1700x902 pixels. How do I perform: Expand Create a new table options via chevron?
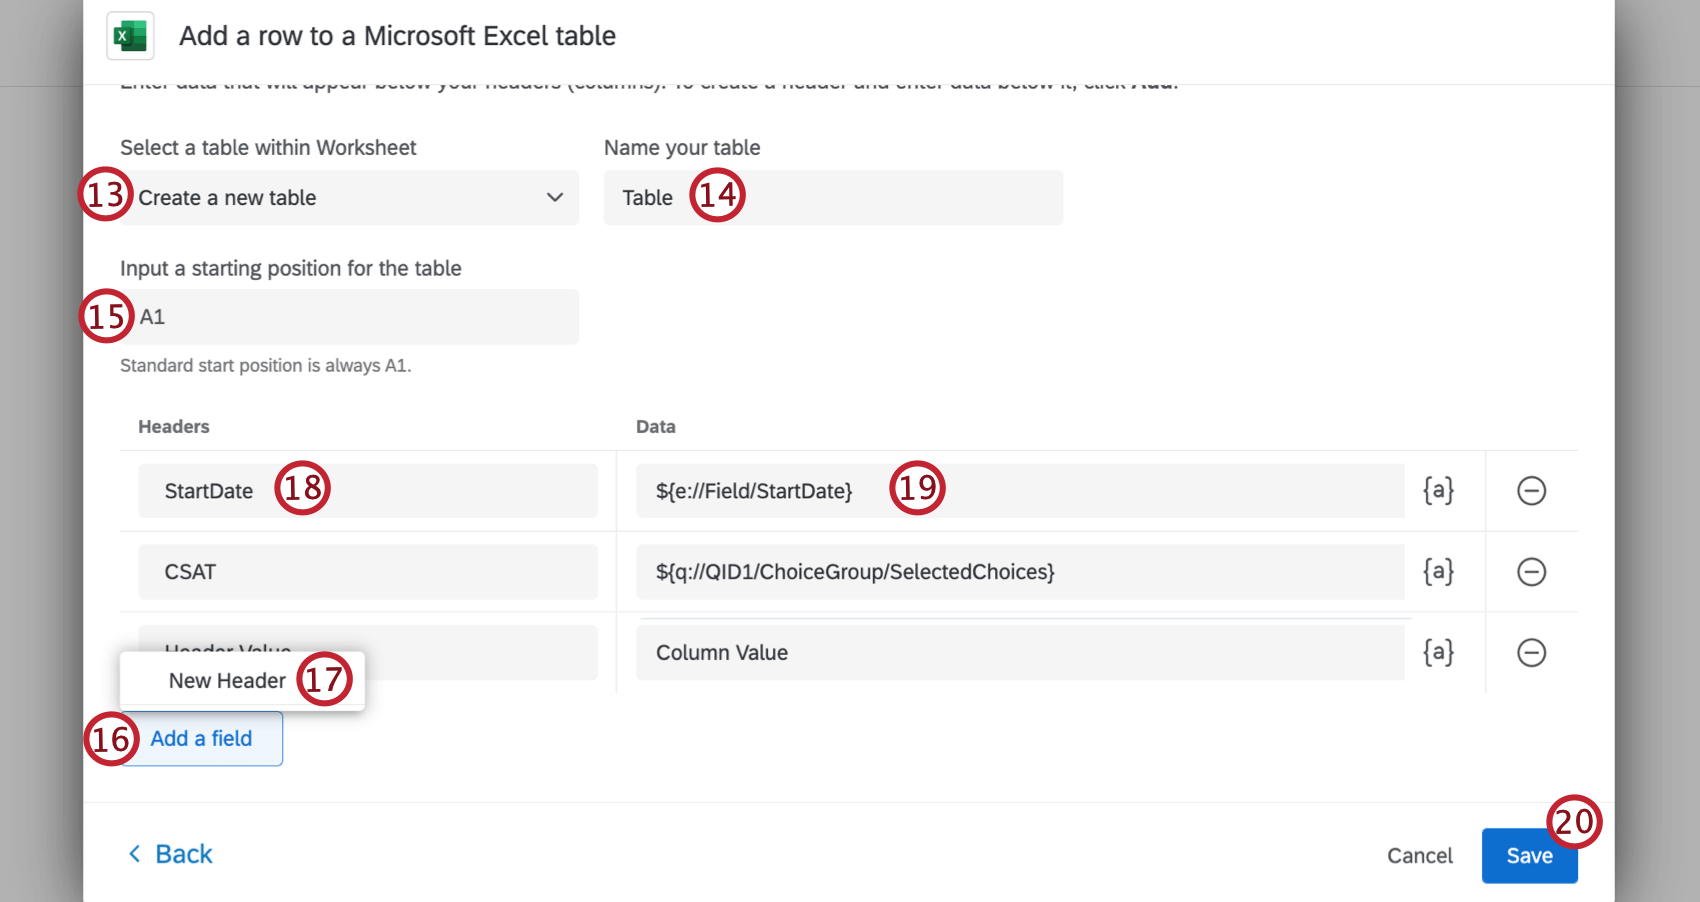(555, 197)
